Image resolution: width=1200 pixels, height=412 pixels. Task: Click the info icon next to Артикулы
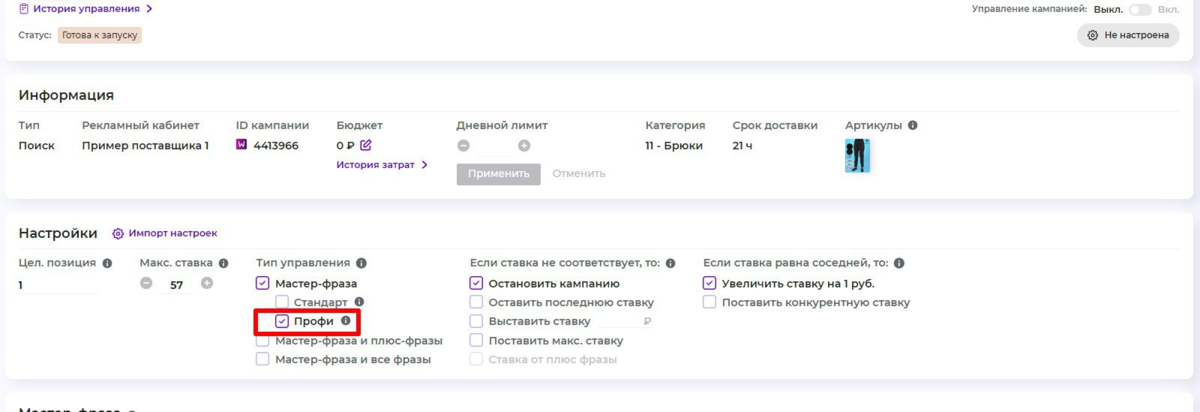click(912, 126)
